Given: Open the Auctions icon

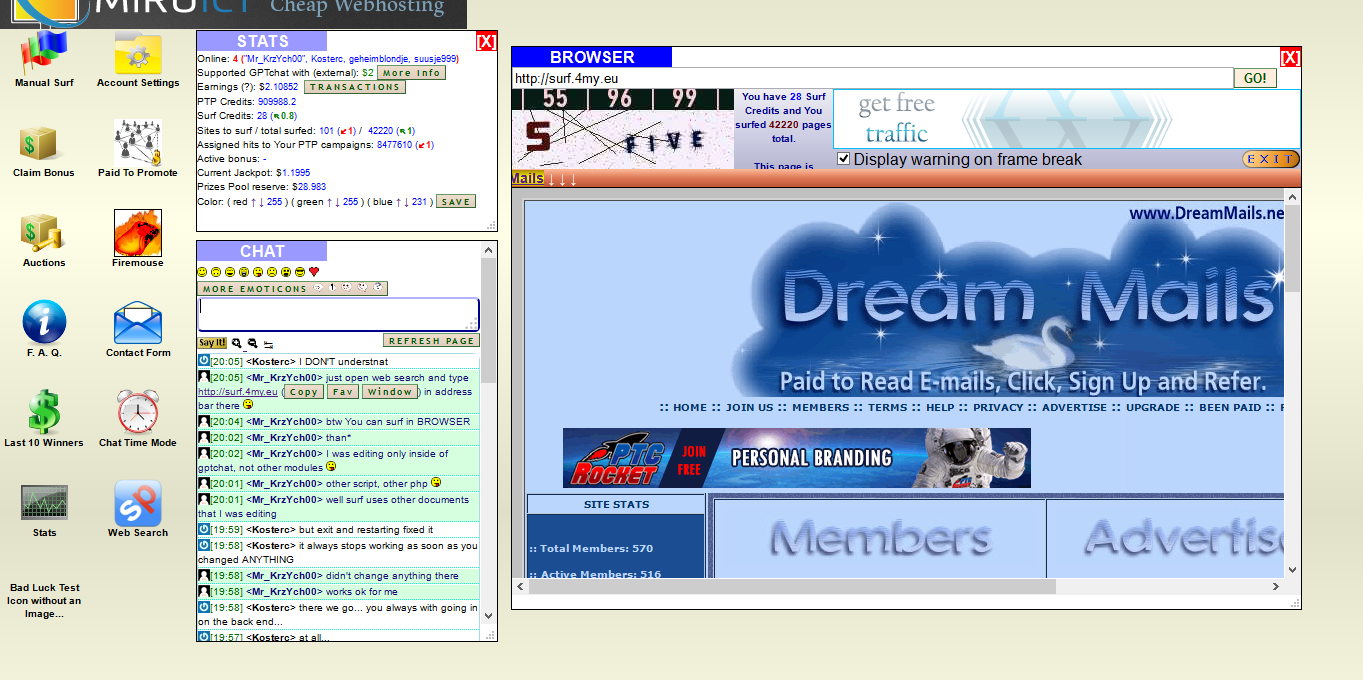Looking at the screenshot, I should coord(44,232).
